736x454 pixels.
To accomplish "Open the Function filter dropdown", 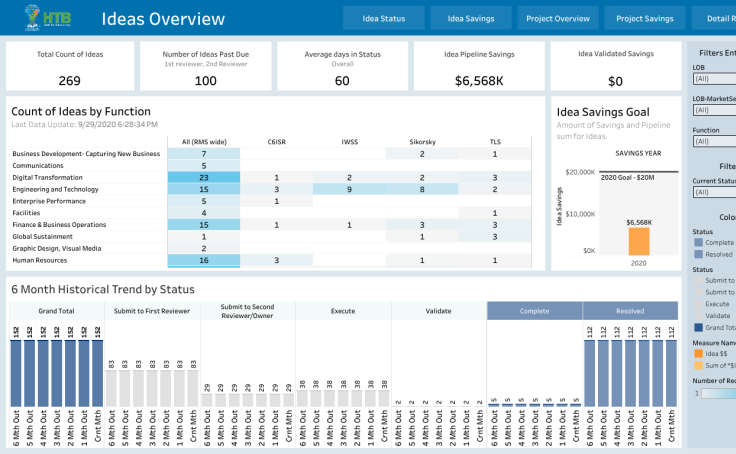I will [x=713, y=141].
